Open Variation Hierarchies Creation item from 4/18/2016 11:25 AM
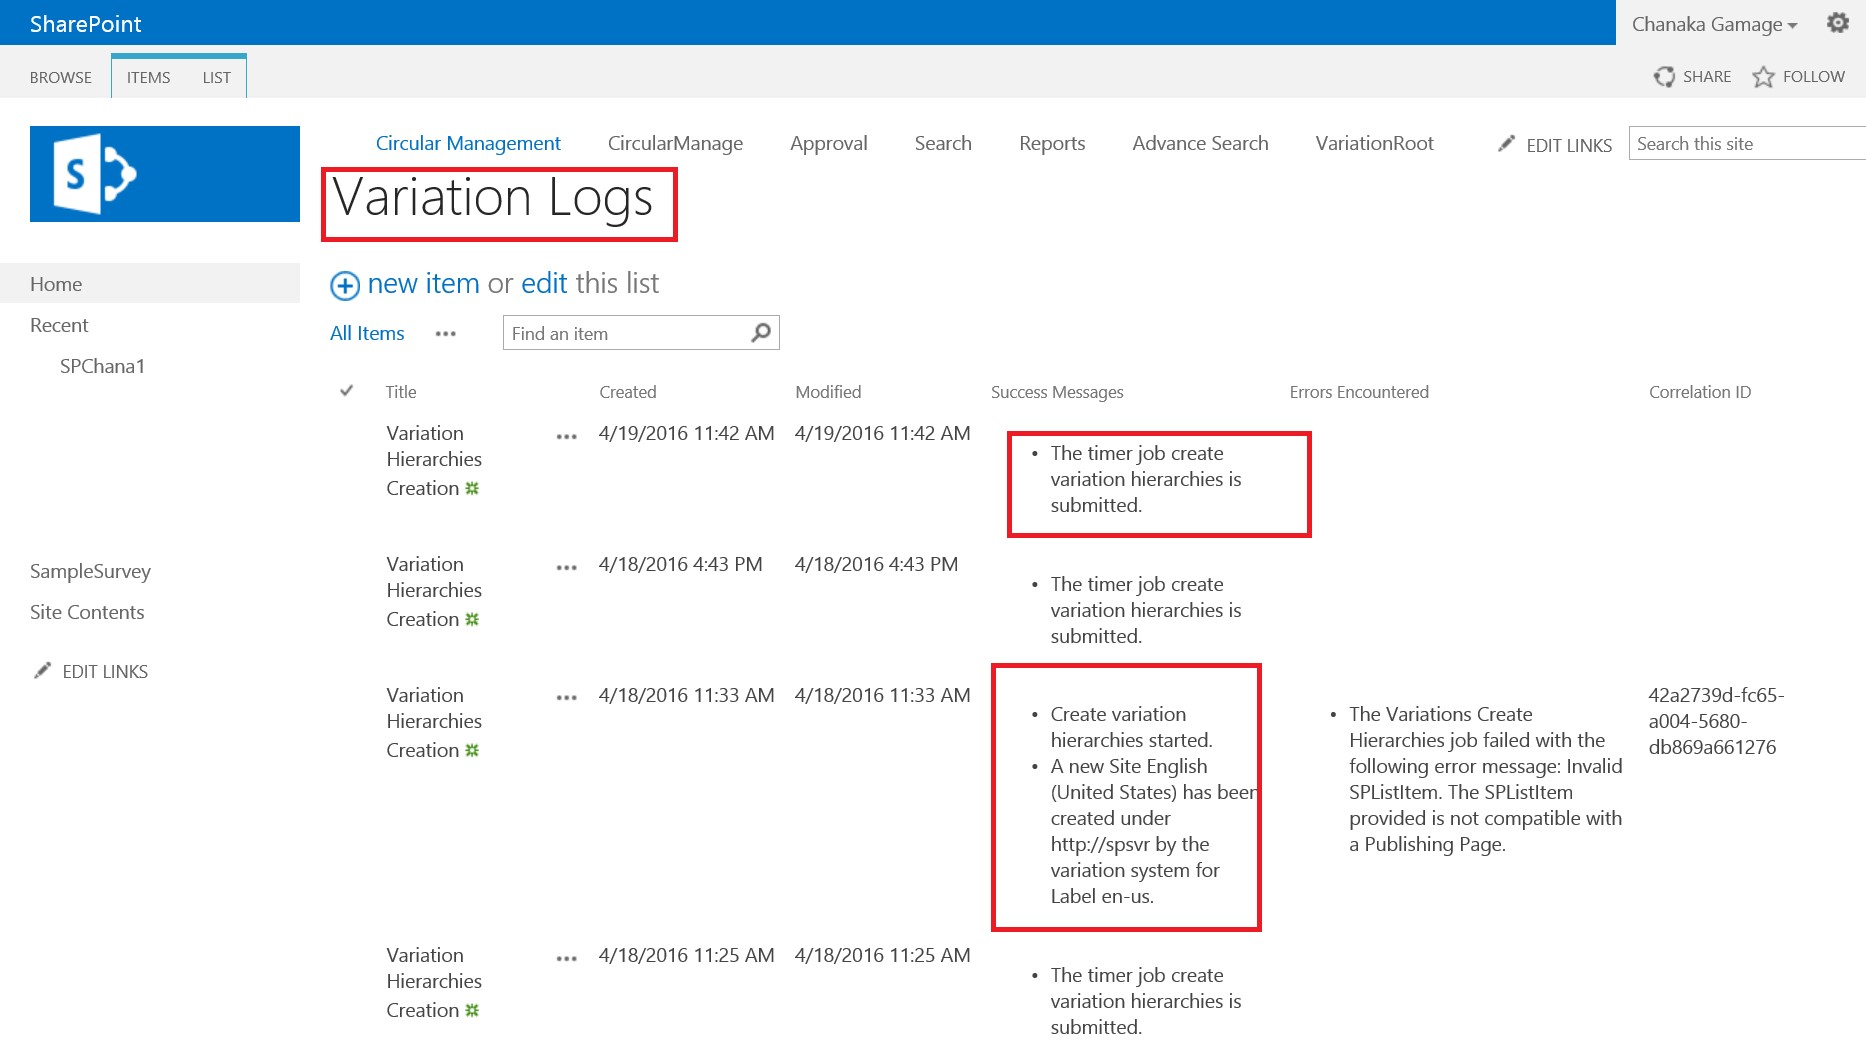1866x1048 pixels. (434, 982)
